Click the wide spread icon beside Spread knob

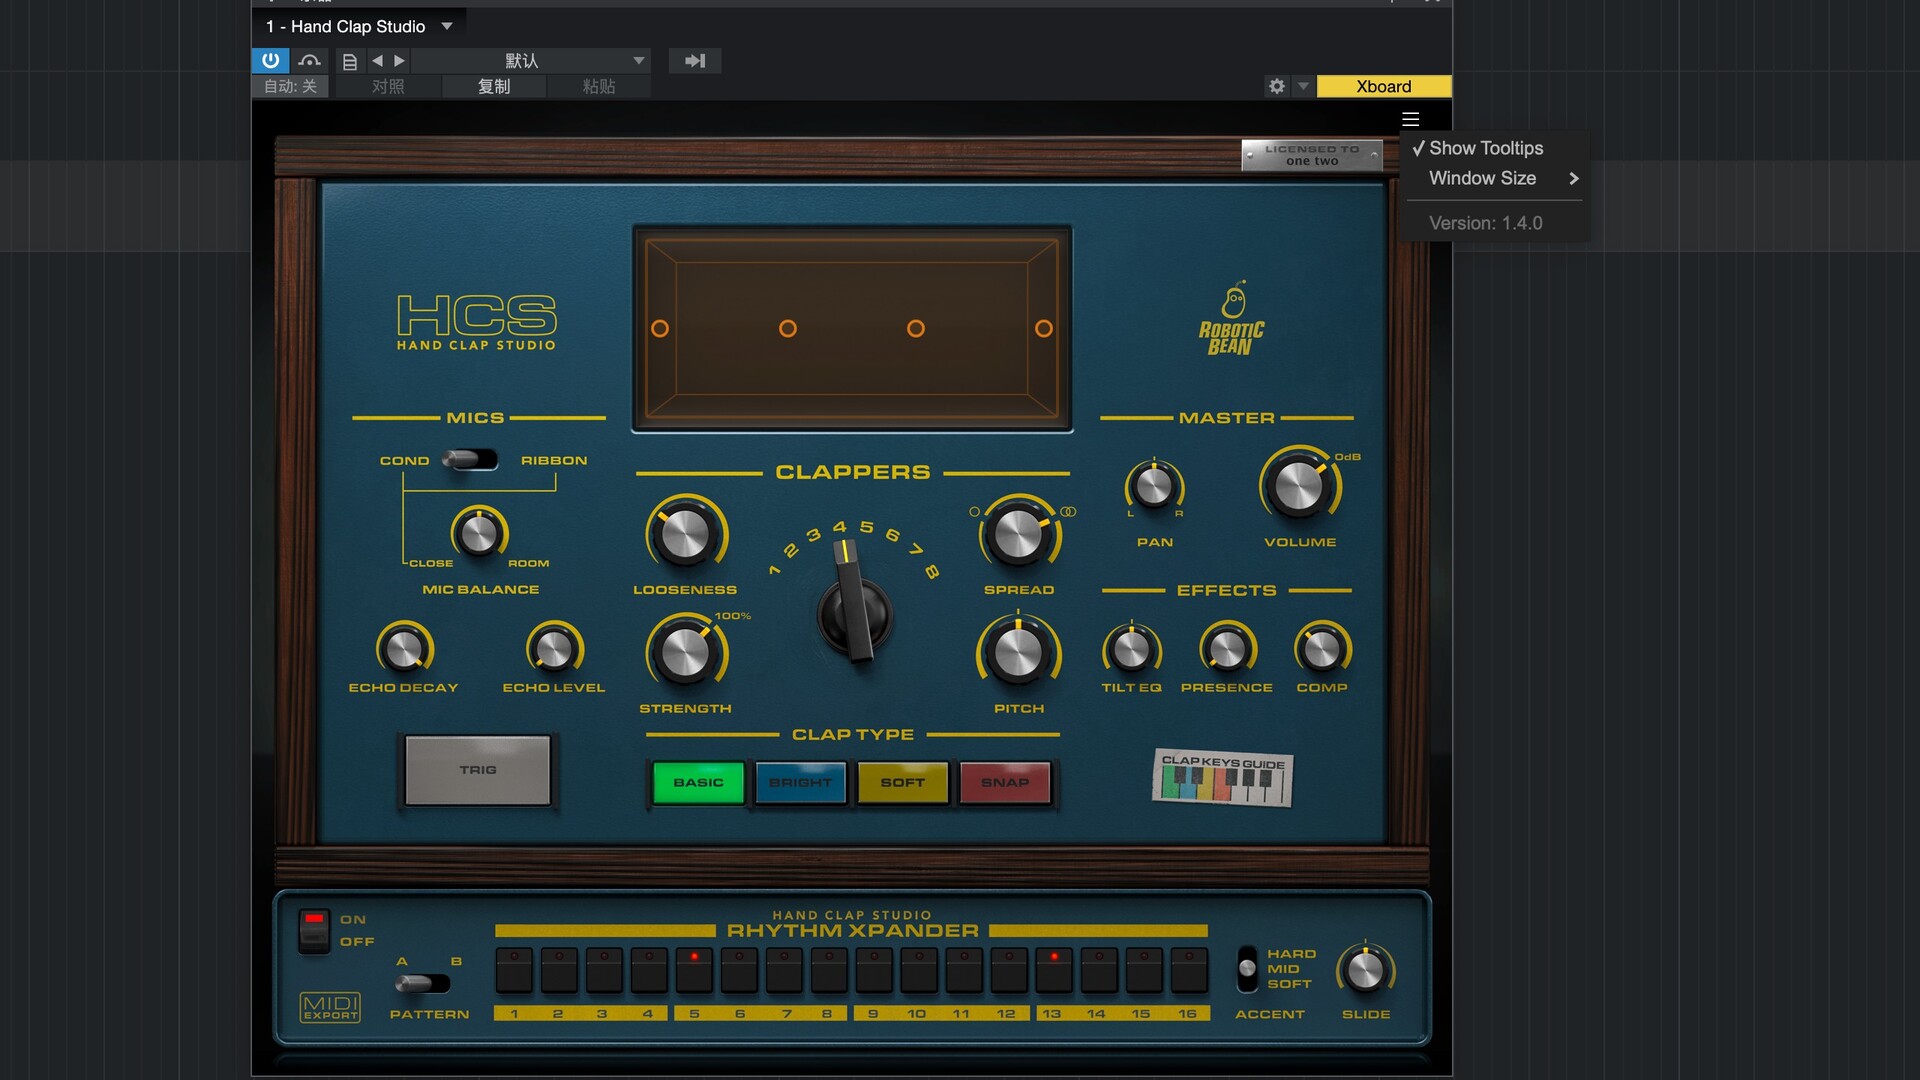coord(1068,511)
